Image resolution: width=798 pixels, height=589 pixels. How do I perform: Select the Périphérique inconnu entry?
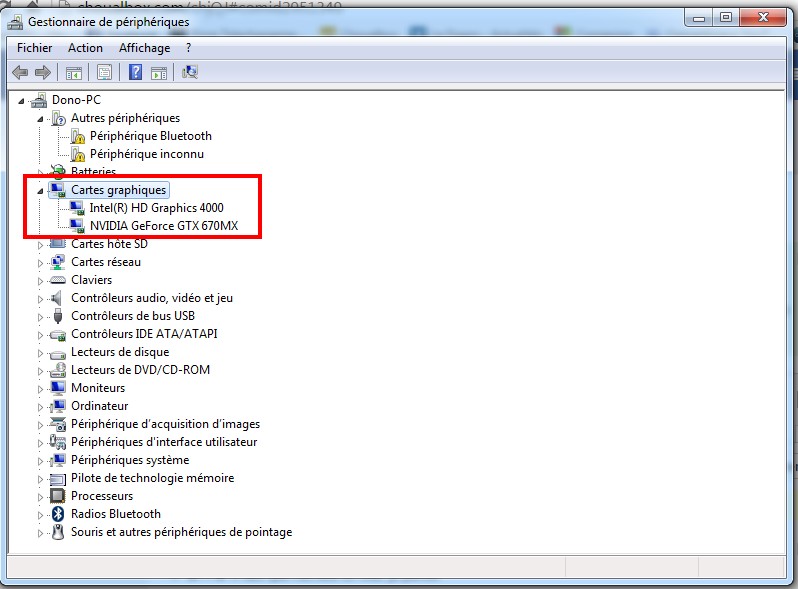pos(146,154)
